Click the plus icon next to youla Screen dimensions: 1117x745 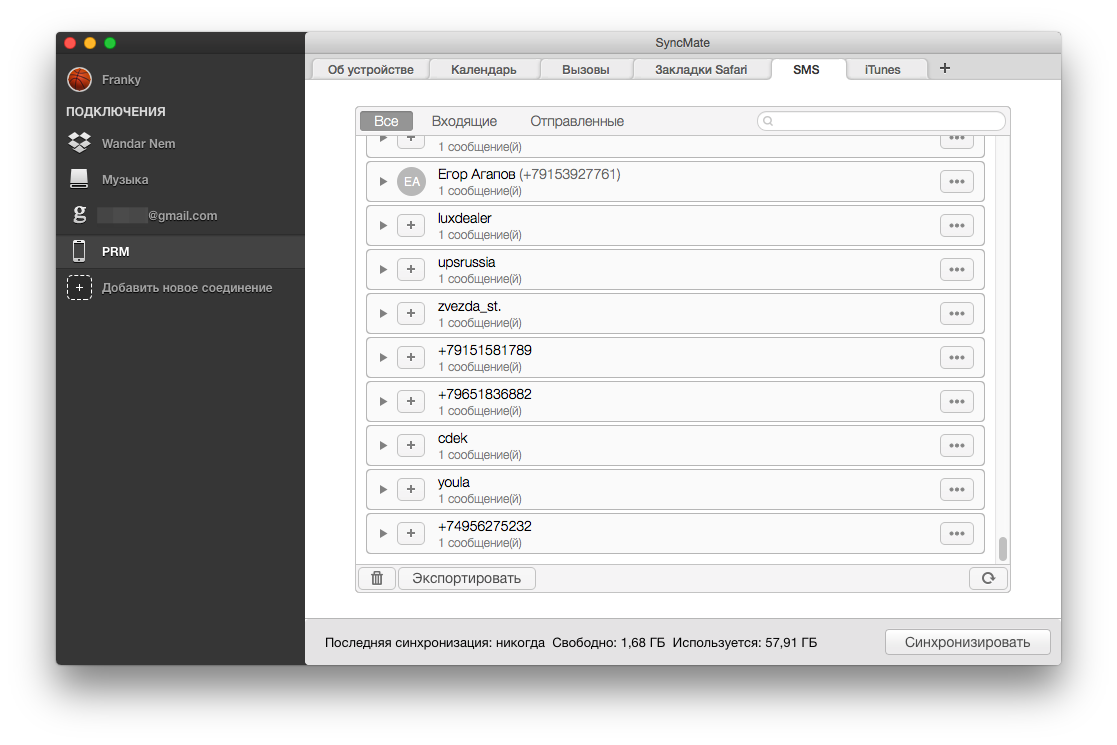point(411,489)
